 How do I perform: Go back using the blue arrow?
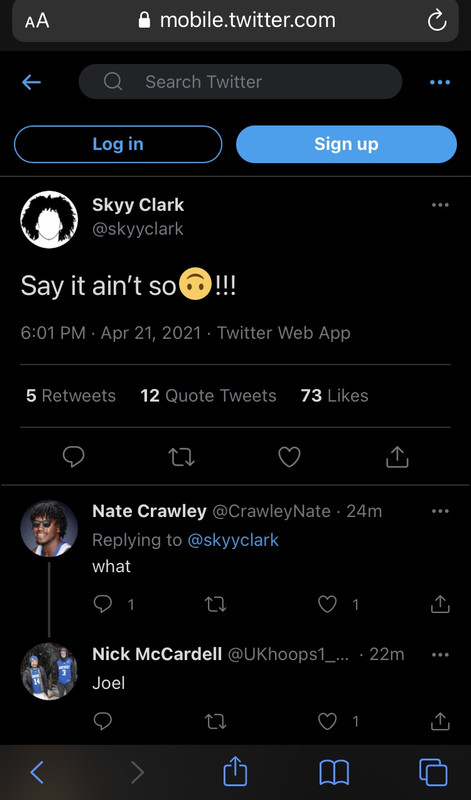pos(31,82)
